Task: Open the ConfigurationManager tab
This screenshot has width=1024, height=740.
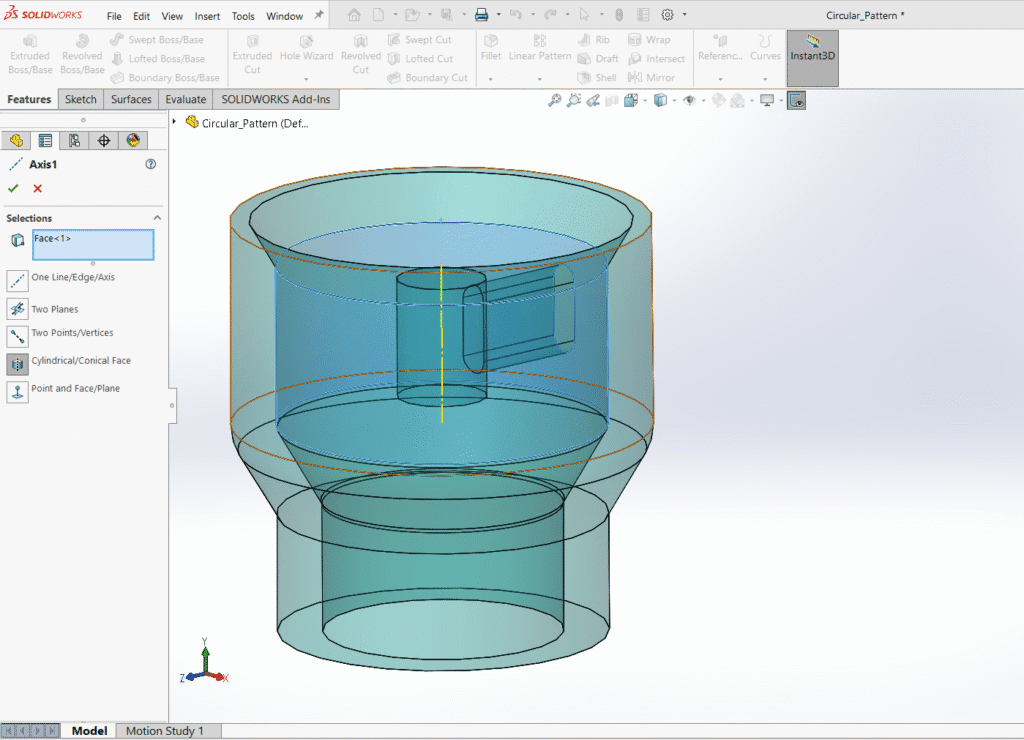Action: [x=74, y=140]
